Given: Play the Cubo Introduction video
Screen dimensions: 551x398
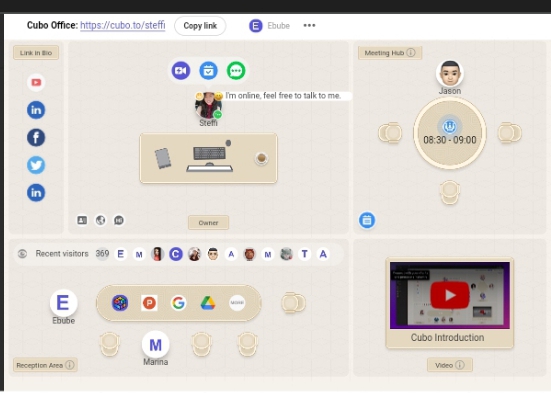Looking at the screenshot, I should tap(449, 295).
